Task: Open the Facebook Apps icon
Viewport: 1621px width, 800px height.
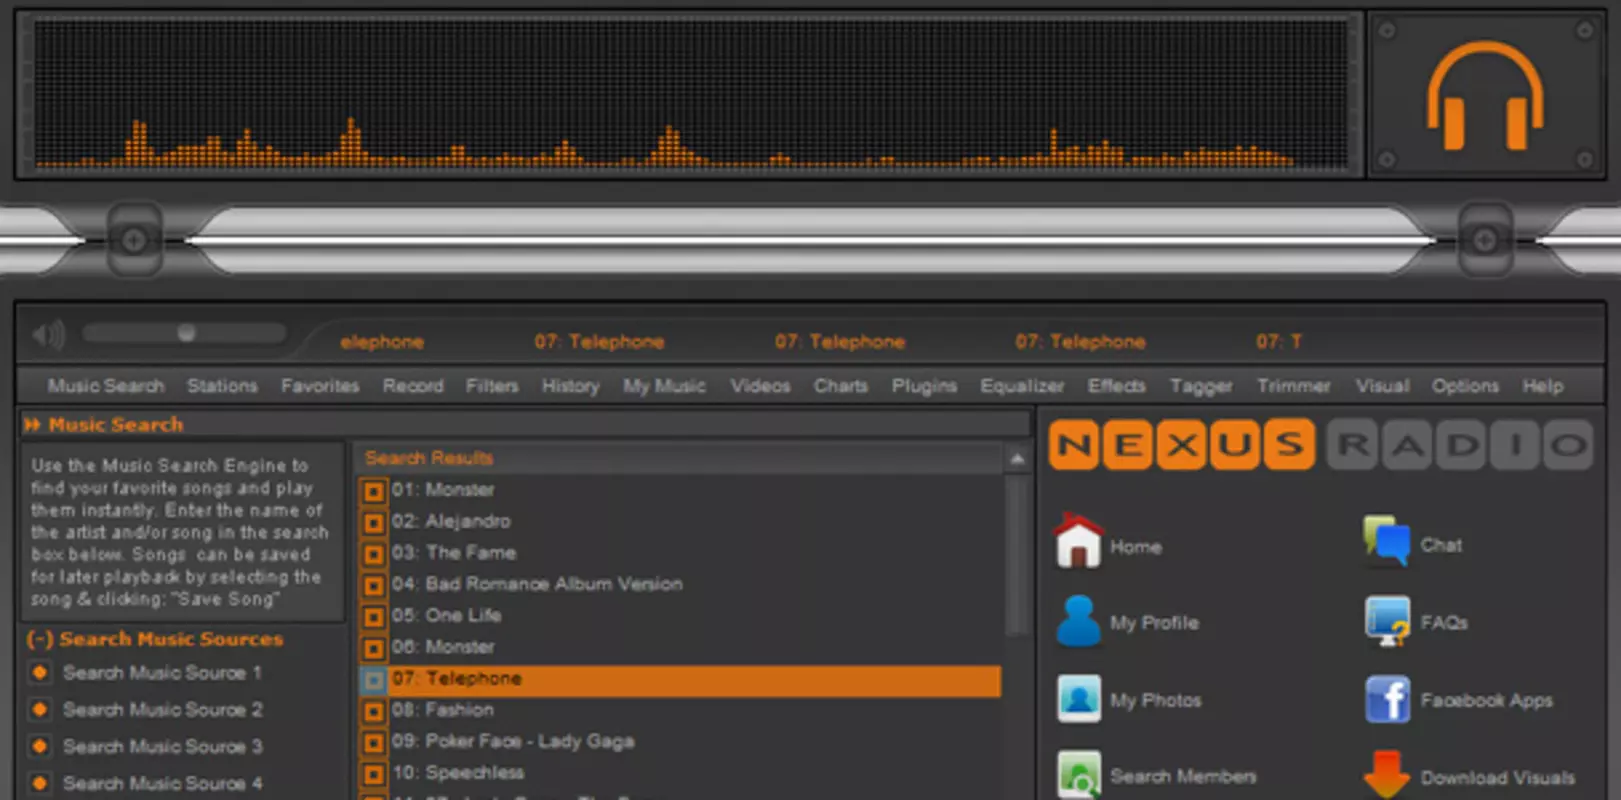Action: (x=1388, y=699)
